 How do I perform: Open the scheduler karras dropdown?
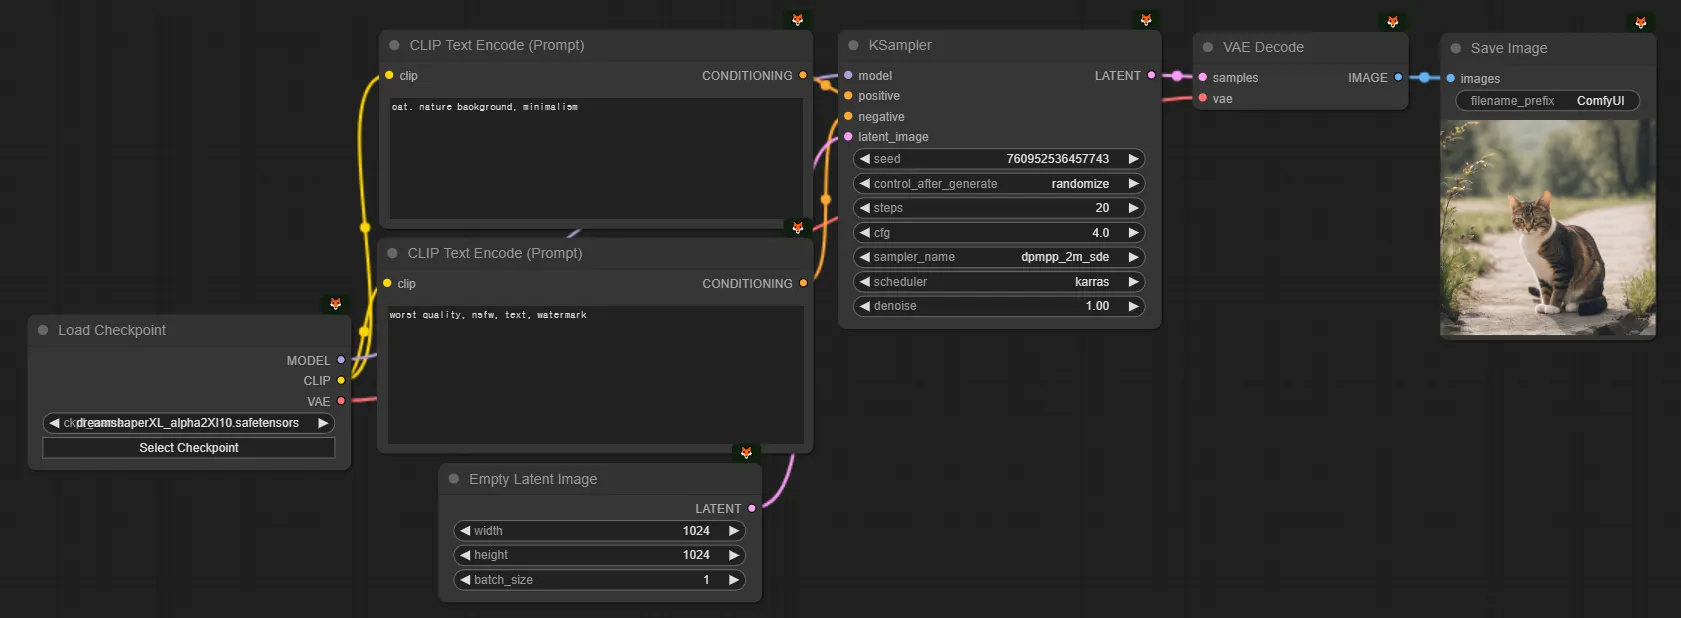(x=999, y=282)
